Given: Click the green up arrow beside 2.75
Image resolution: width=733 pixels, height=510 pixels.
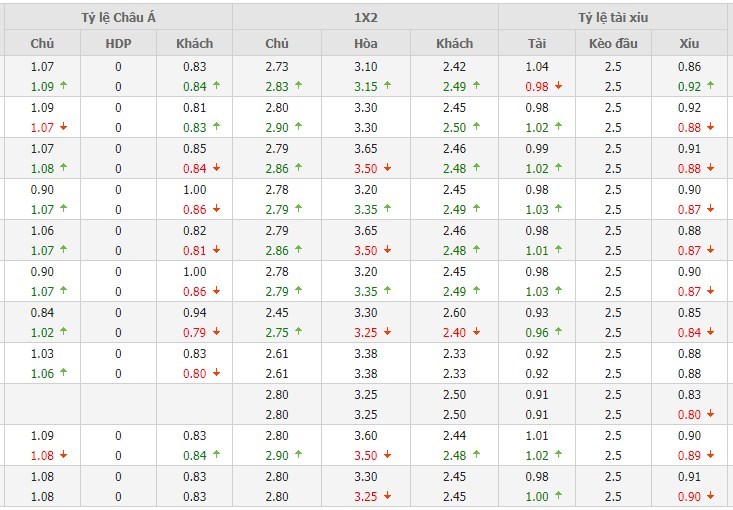Looking at the screenshot, I should pos(298,331).
